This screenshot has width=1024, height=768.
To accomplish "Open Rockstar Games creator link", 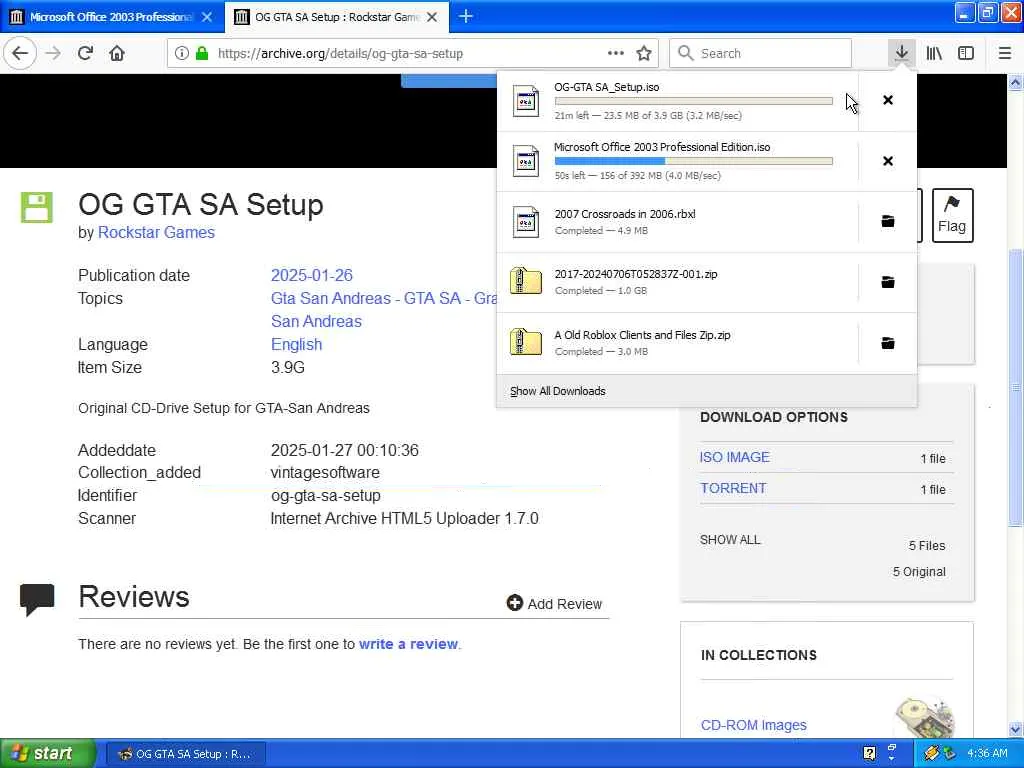I will tap(156, 232).
